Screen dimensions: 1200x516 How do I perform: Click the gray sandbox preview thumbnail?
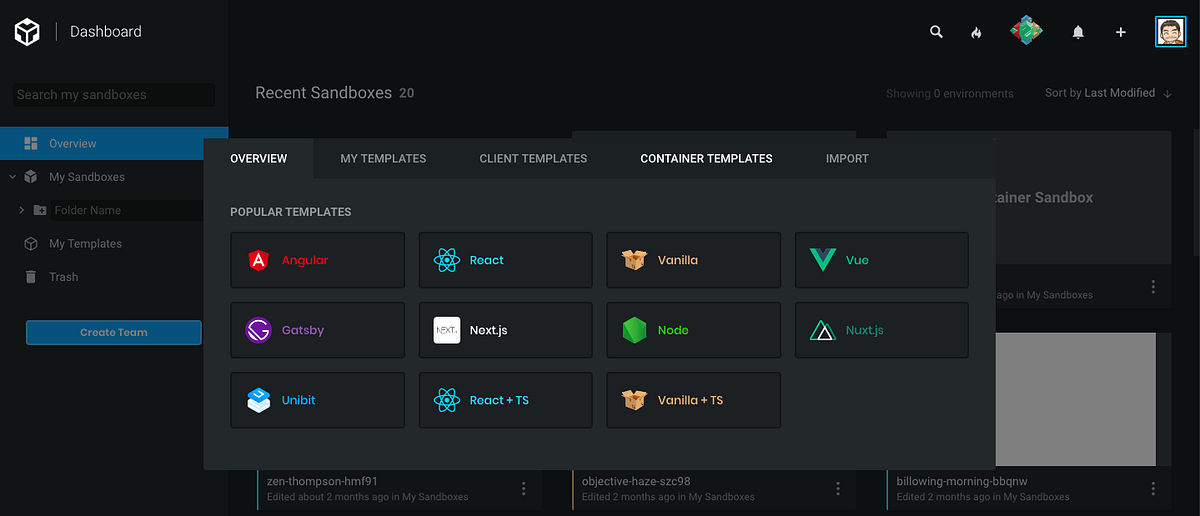[x=1076, y=401]
